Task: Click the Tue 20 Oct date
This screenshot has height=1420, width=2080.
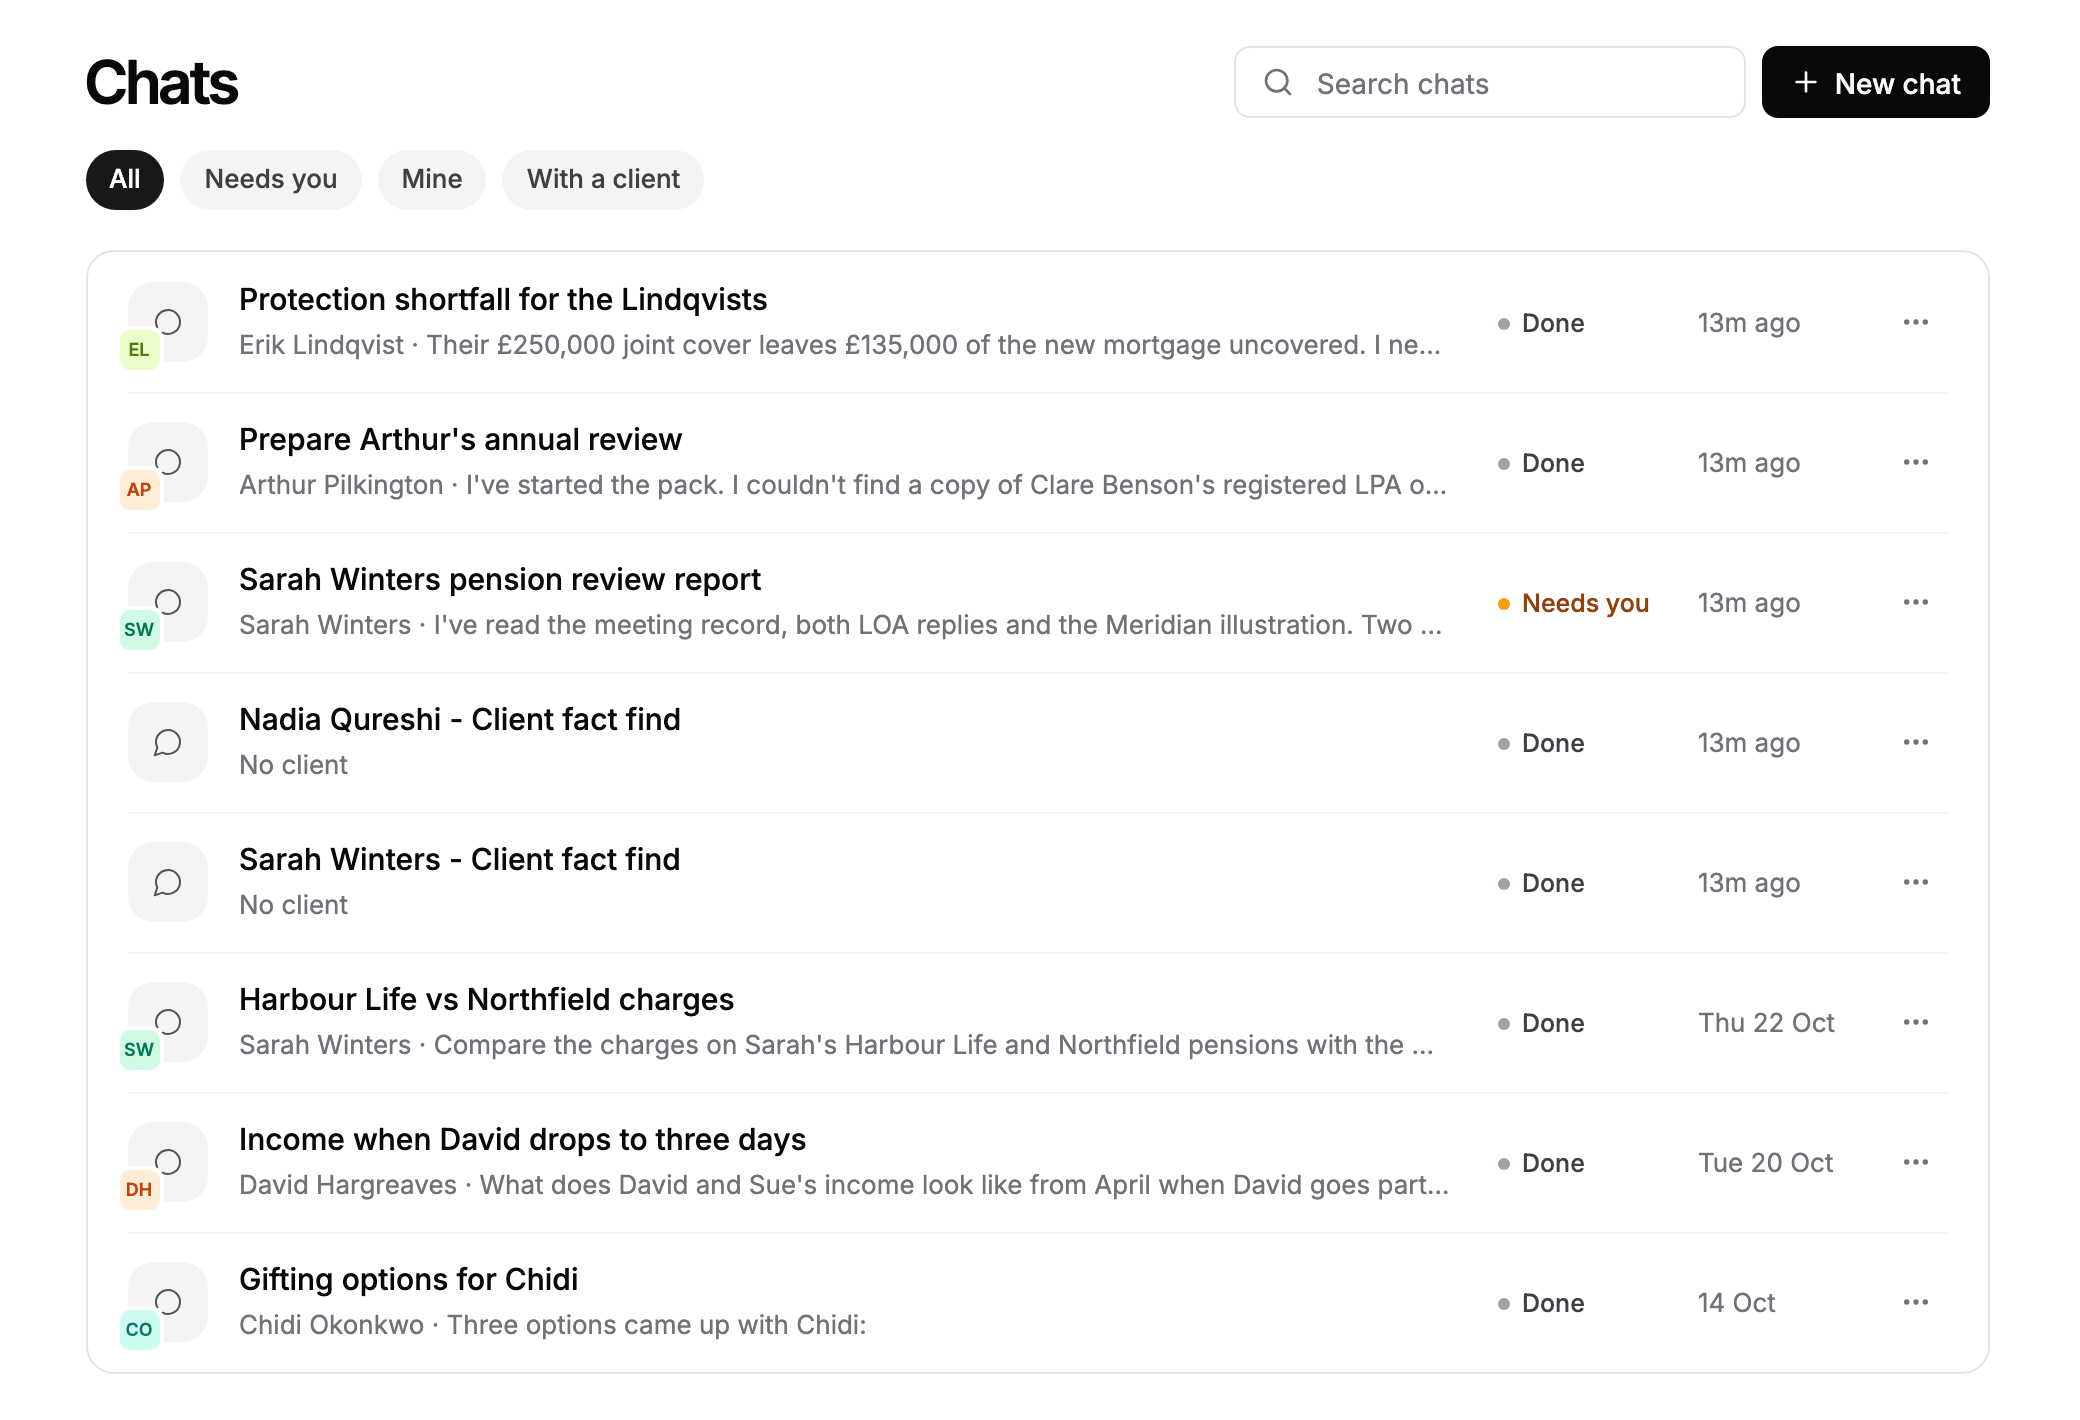Action: click(x=1765, y=1163)
